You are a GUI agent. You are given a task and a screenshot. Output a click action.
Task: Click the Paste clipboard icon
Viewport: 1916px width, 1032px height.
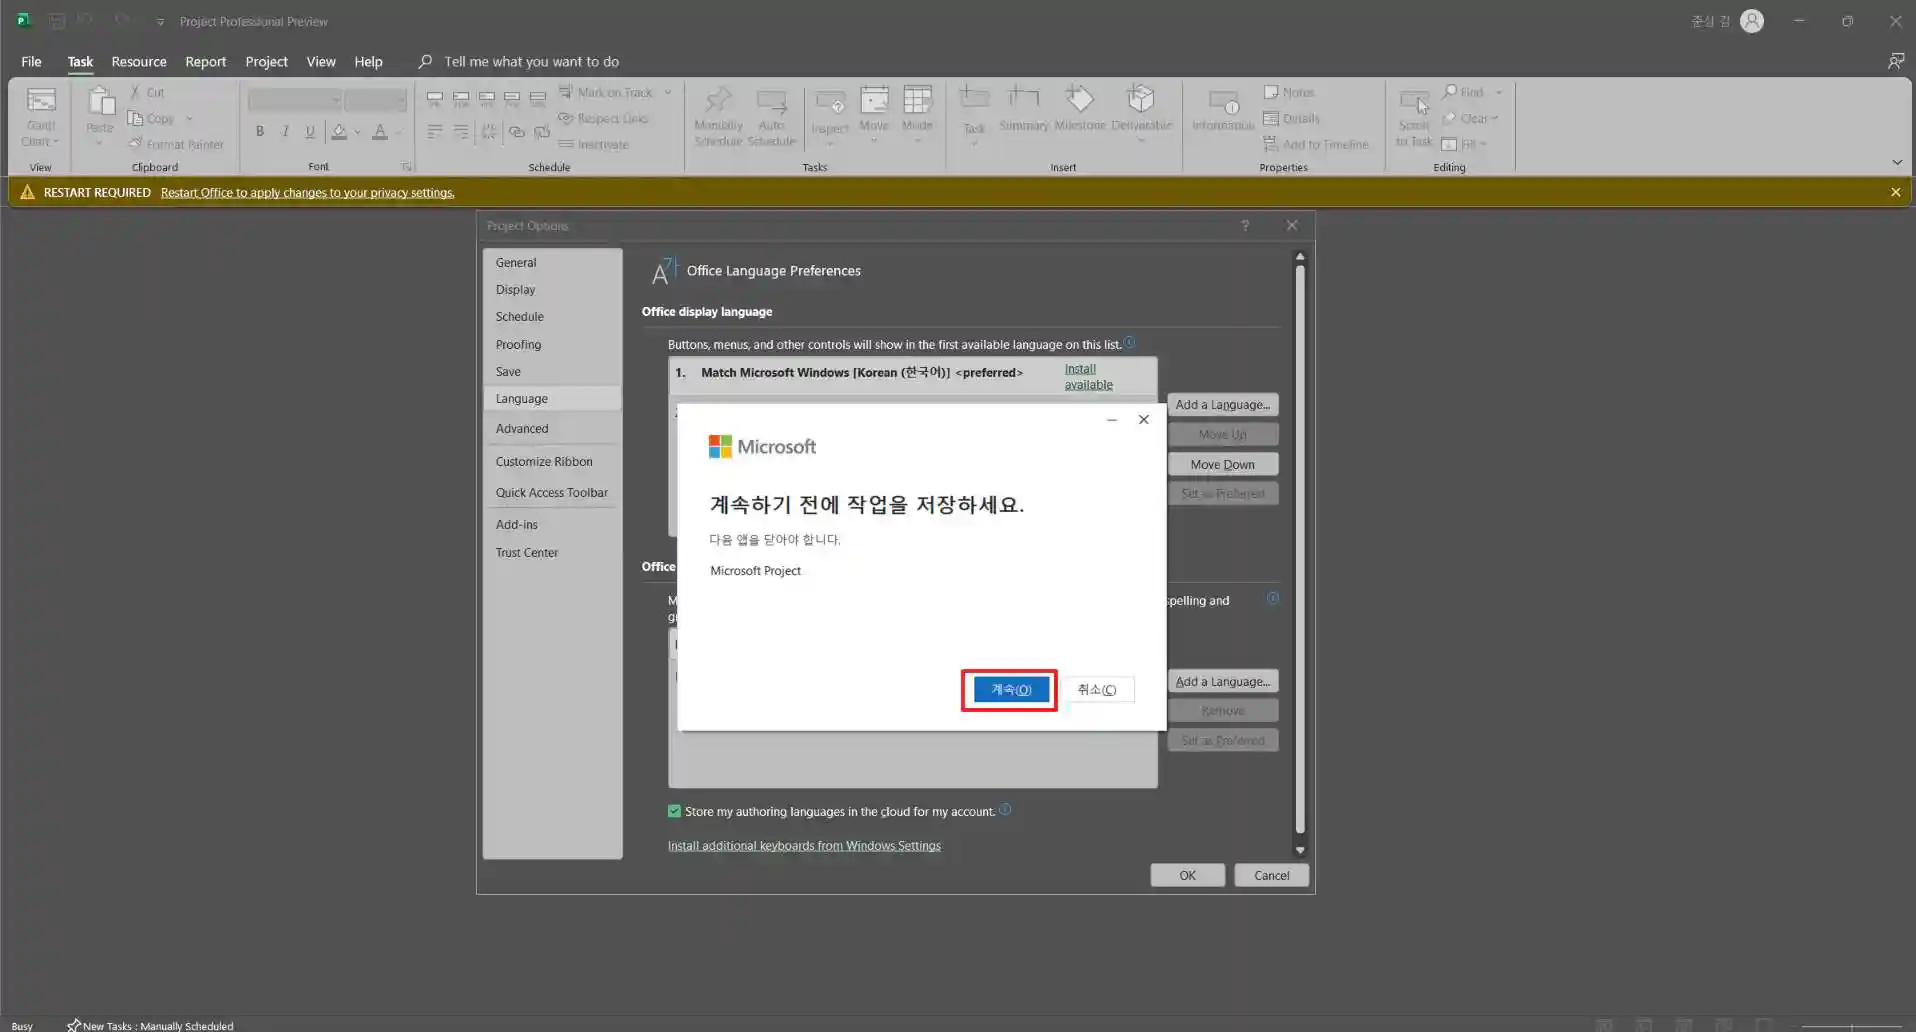tap(100, 102)
